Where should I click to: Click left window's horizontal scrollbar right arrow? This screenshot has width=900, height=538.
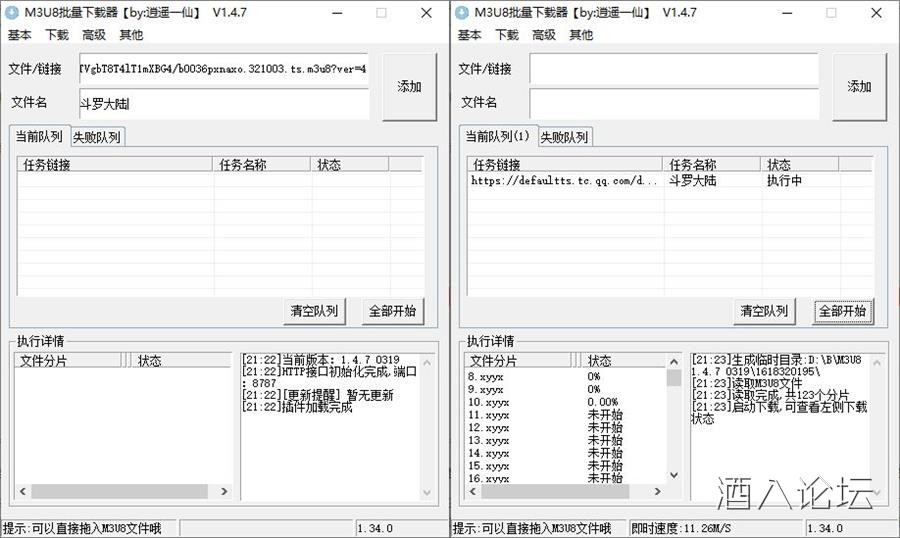[225, 492]
